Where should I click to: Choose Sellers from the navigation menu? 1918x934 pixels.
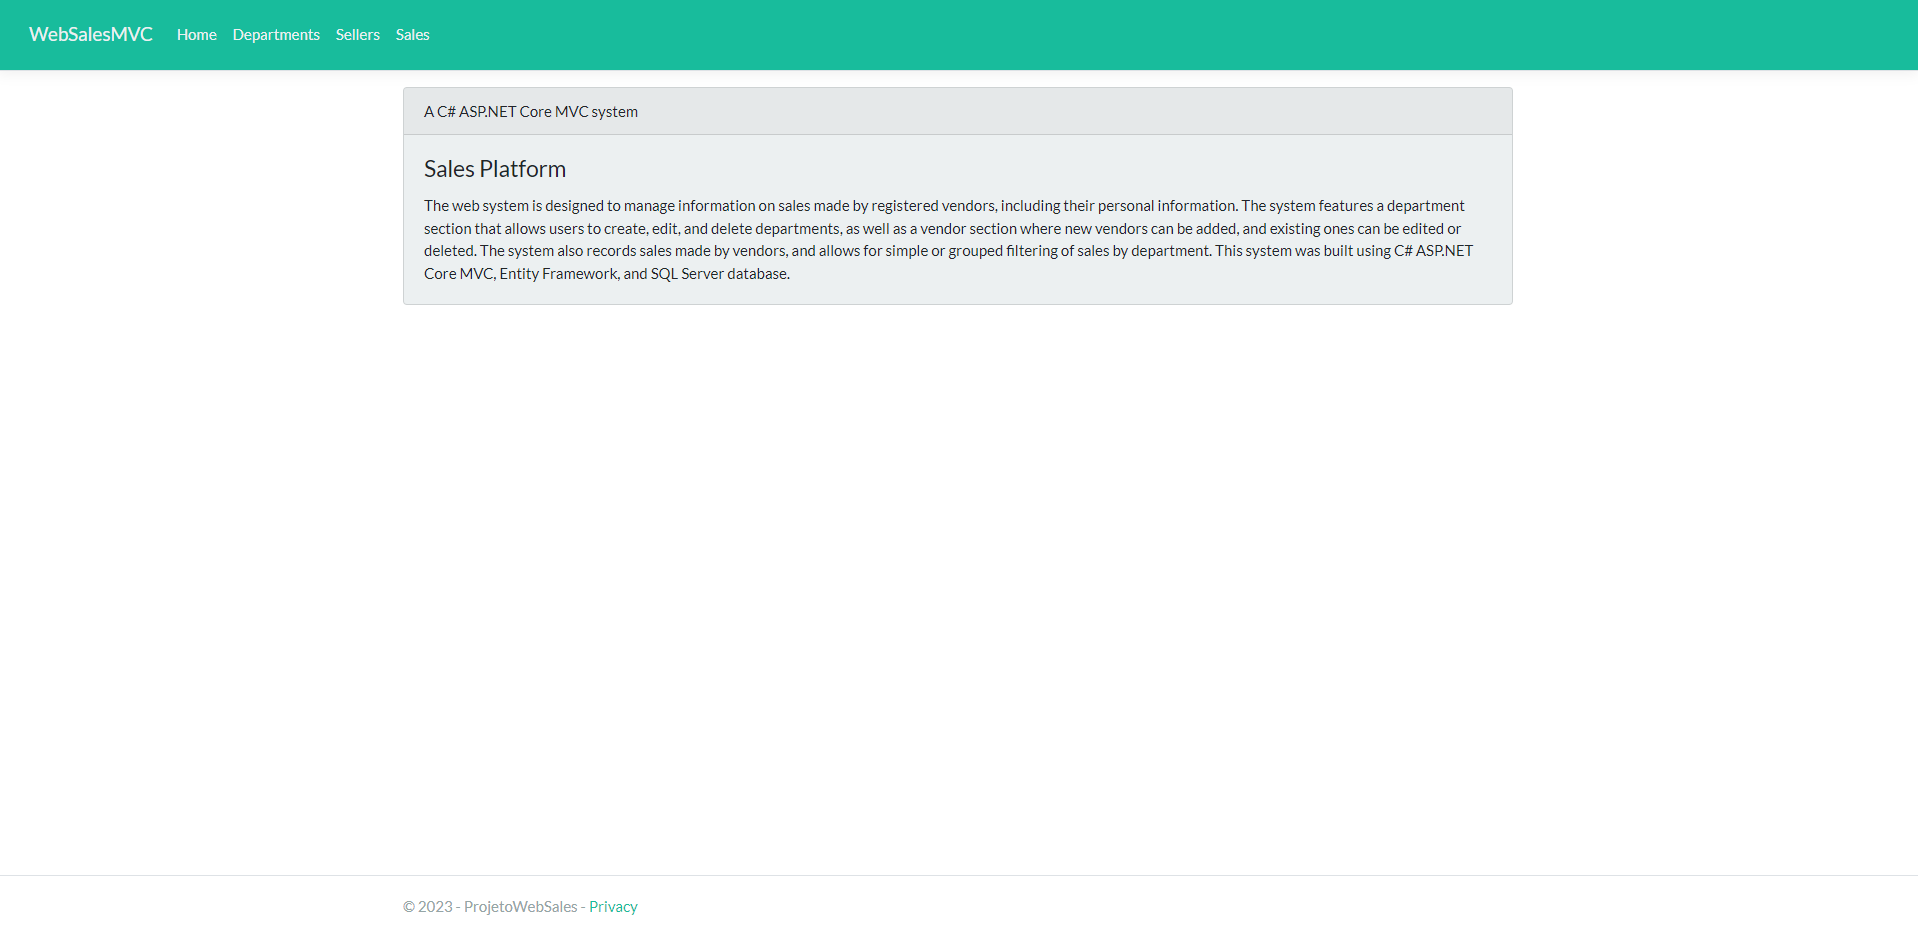click(x=357, y=34)
